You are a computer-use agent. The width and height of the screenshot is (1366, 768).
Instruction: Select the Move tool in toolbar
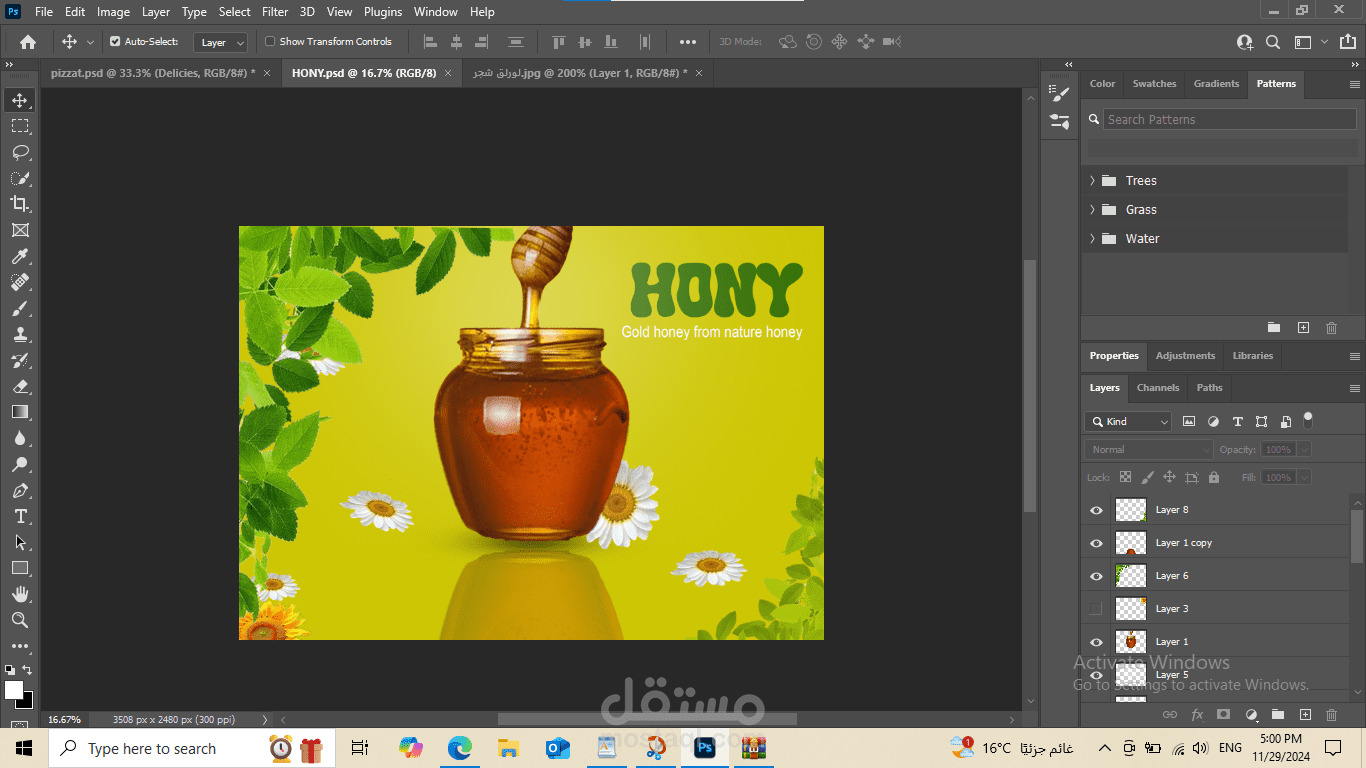tap(20, 100)
